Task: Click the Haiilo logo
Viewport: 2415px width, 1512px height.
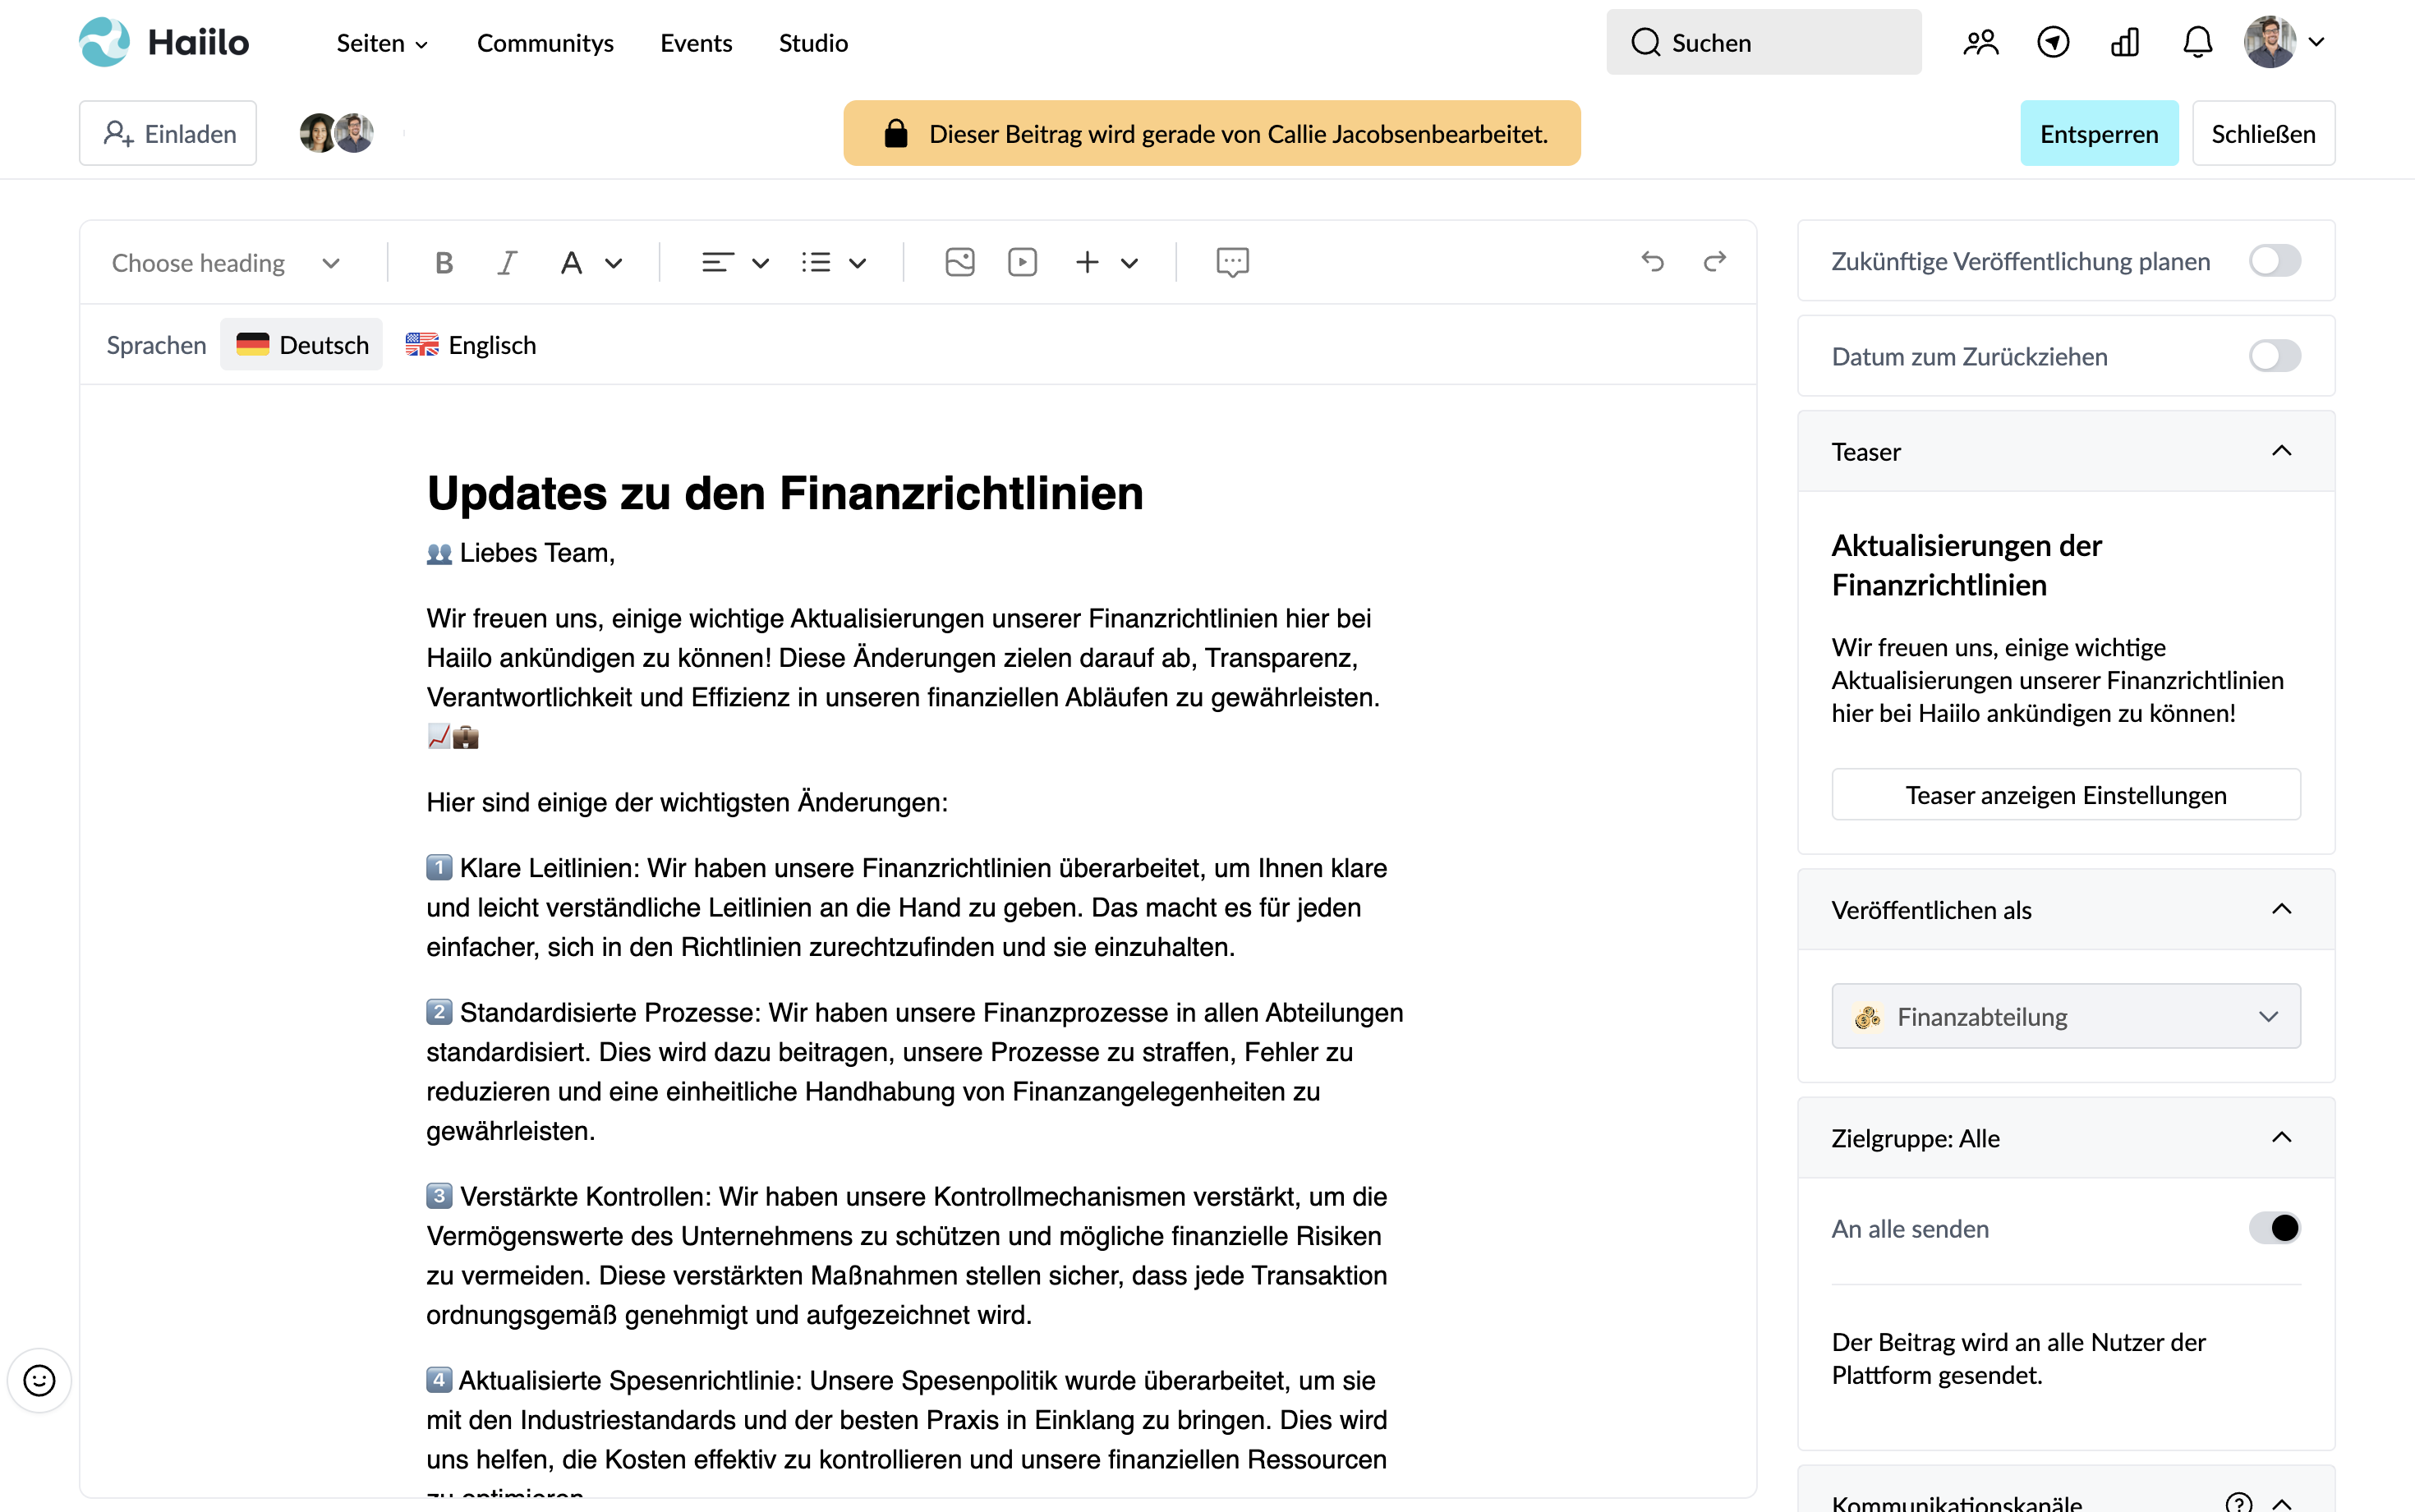Action: [164, 42]
